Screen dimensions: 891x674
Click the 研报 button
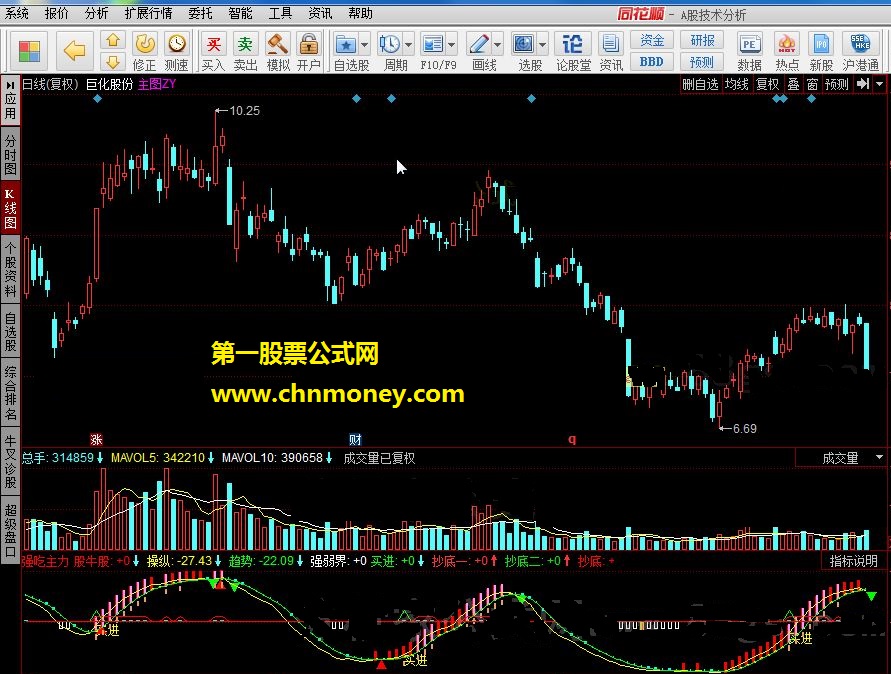pos(702,40)
